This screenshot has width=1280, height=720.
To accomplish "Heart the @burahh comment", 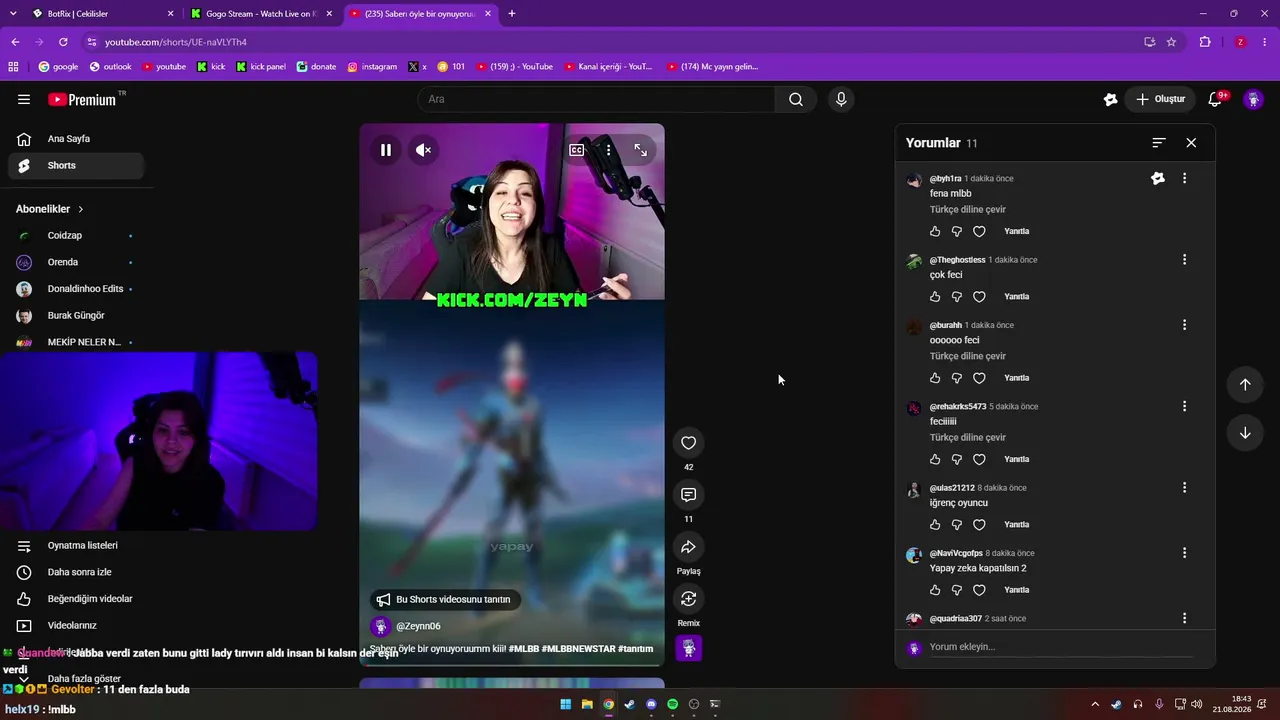I will tap(979, 378).
